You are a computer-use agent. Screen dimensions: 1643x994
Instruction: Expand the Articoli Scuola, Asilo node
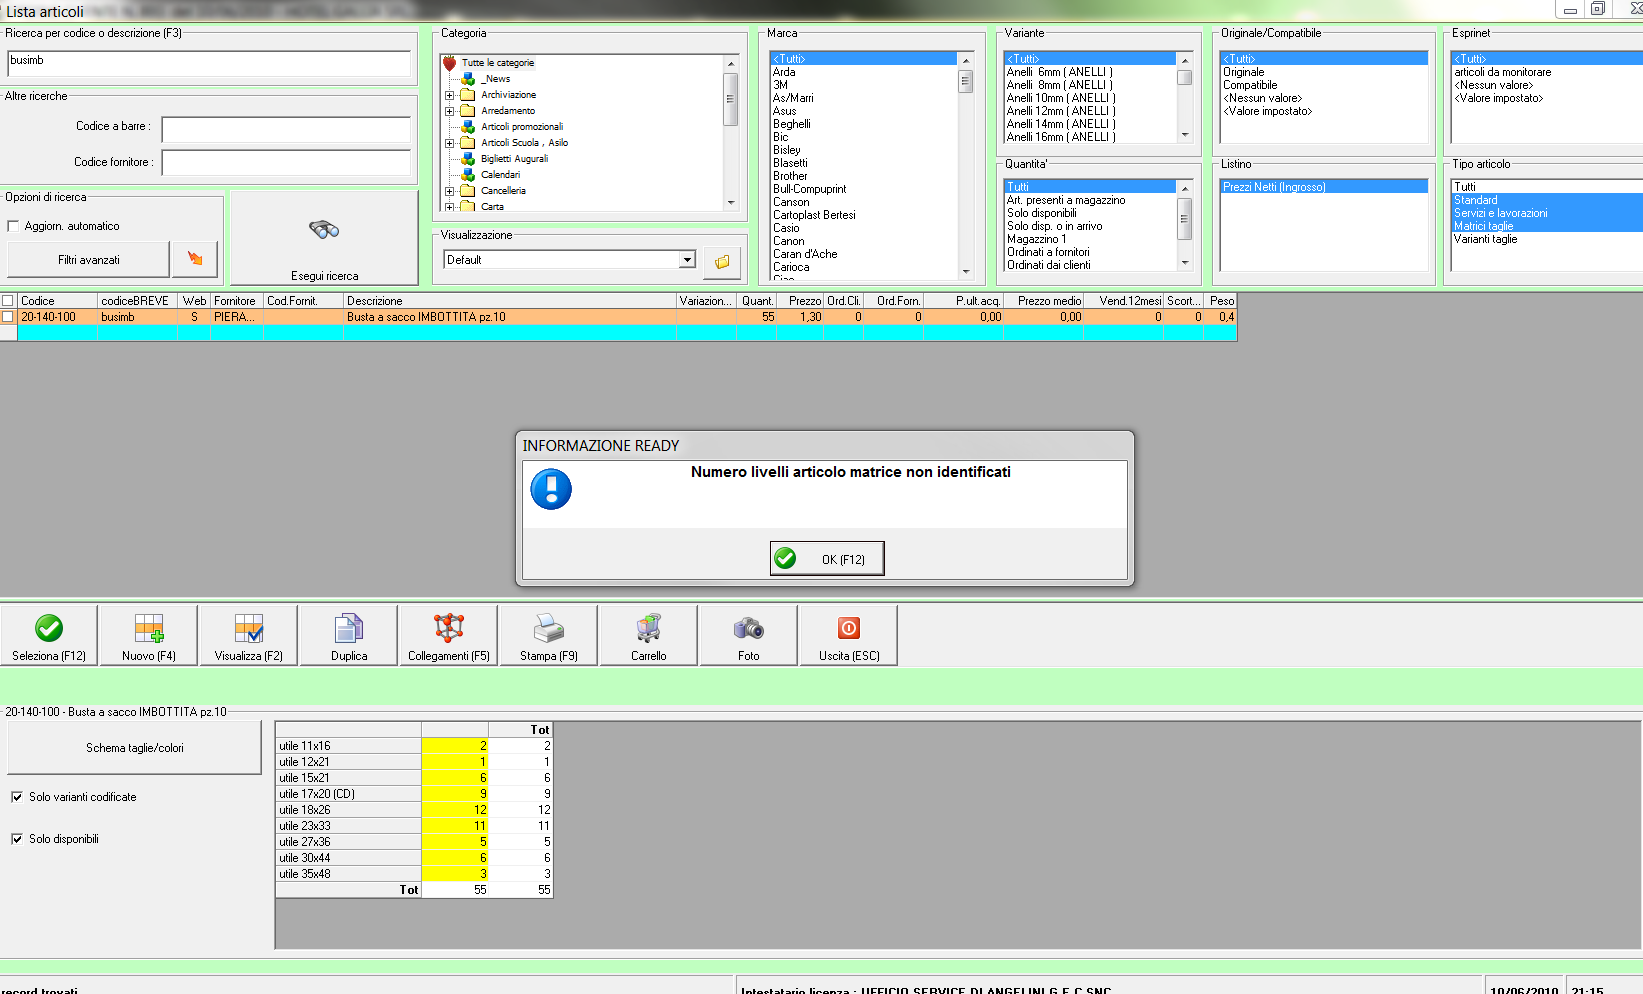(450, 143)
